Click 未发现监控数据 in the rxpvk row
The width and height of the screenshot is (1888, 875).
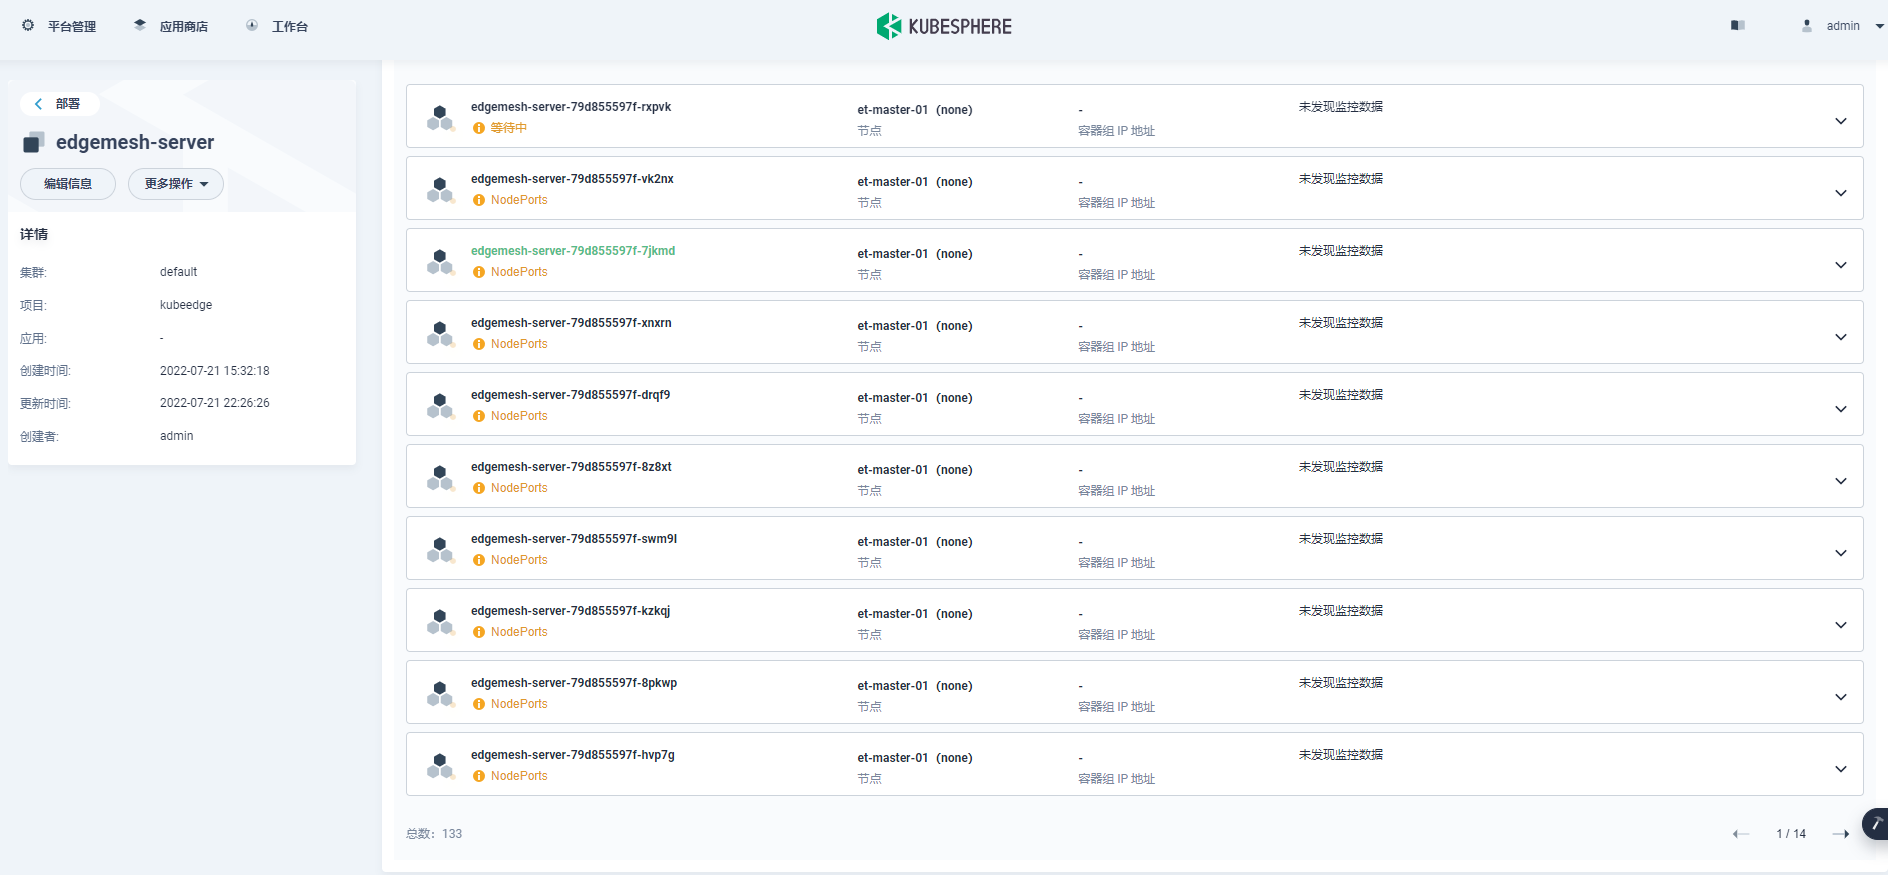tap(1341, 107)
